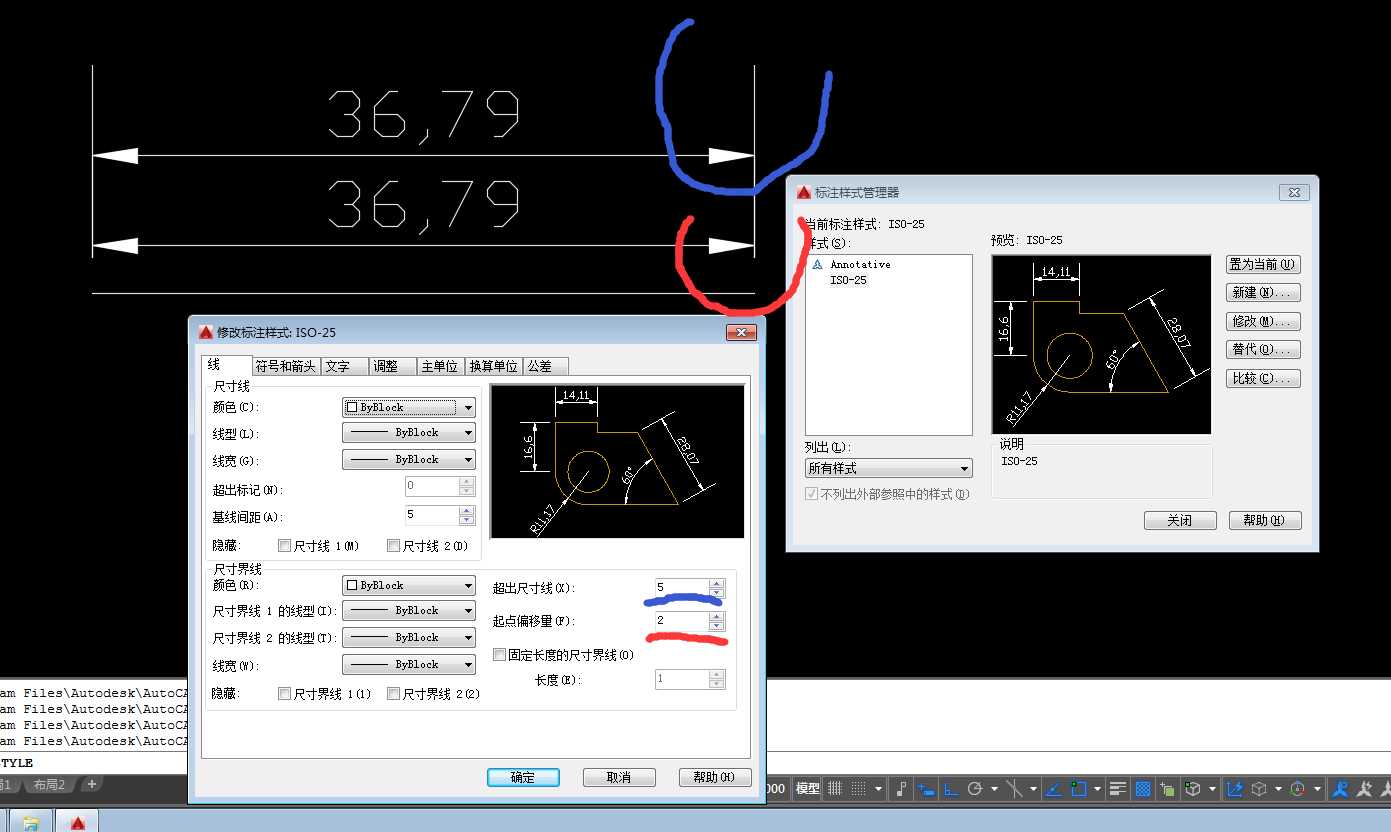The height and width of the screenshot is (832, 1391).
Task: Click the Annotative style icon in the list
Action: (817, 265)
